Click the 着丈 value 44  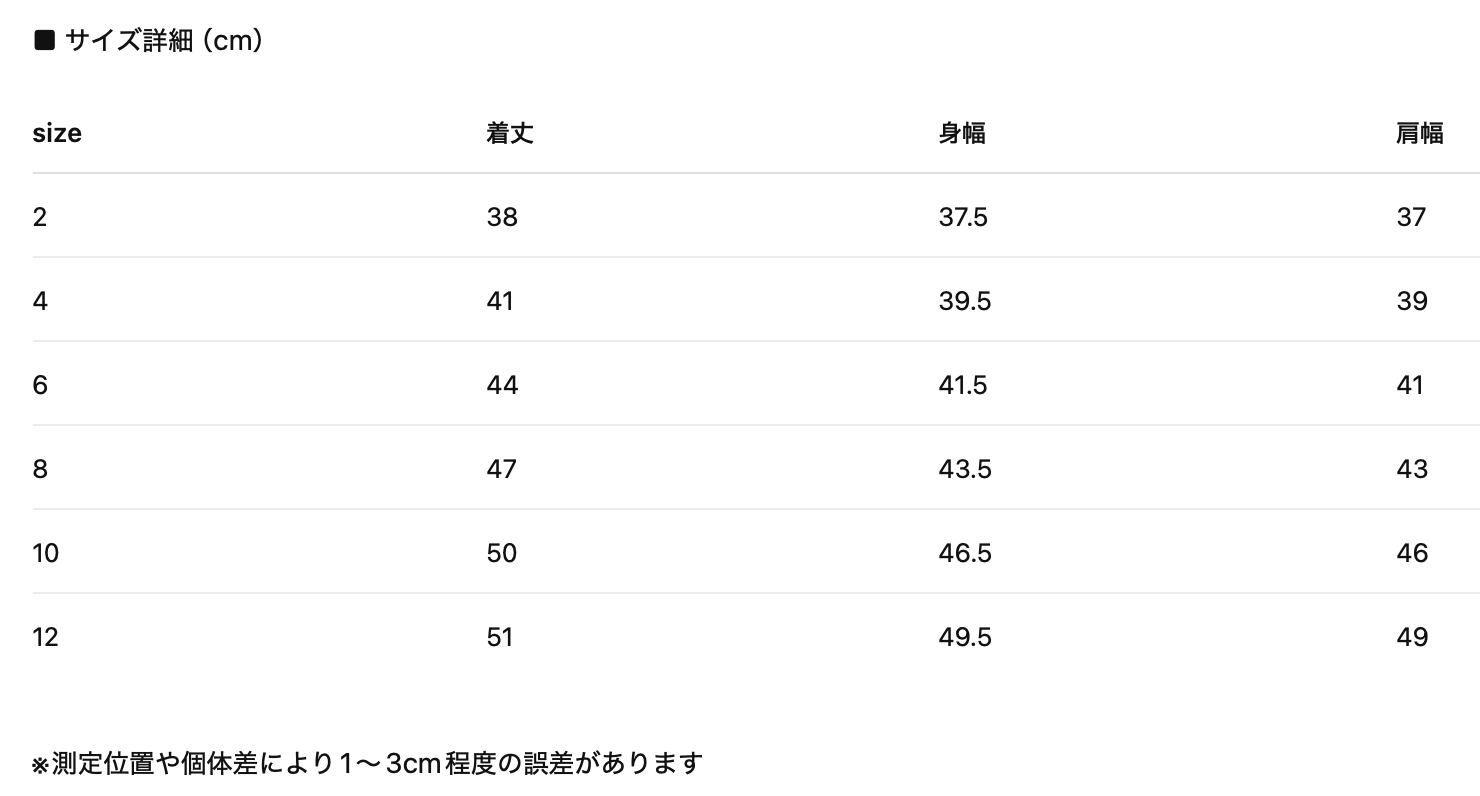(502, 385)
